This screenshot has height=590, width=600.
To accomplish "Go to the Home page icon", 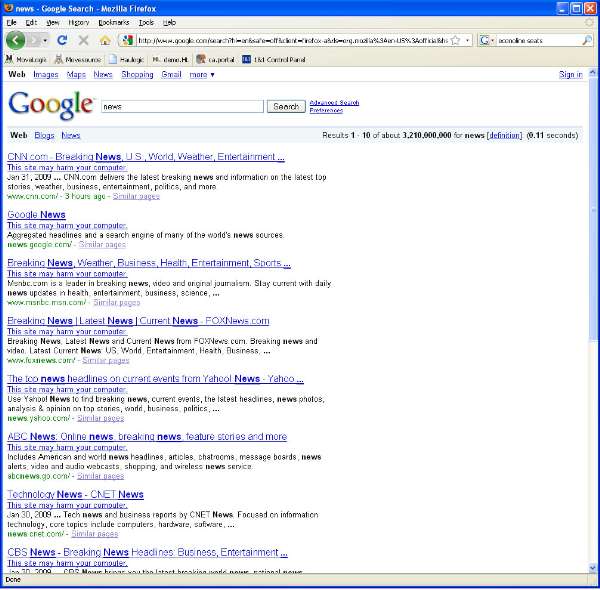I will [x=105, y=40].
